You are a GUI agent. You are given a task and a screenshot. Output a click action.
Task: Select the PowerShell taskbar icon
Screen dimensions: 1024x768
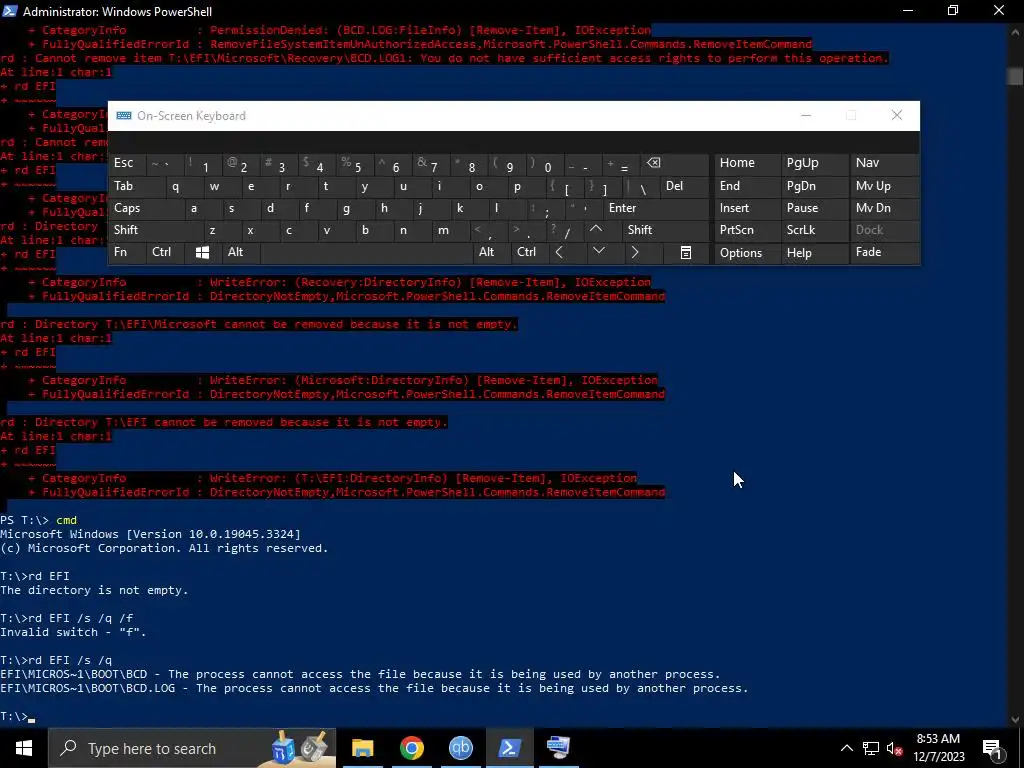509,748
